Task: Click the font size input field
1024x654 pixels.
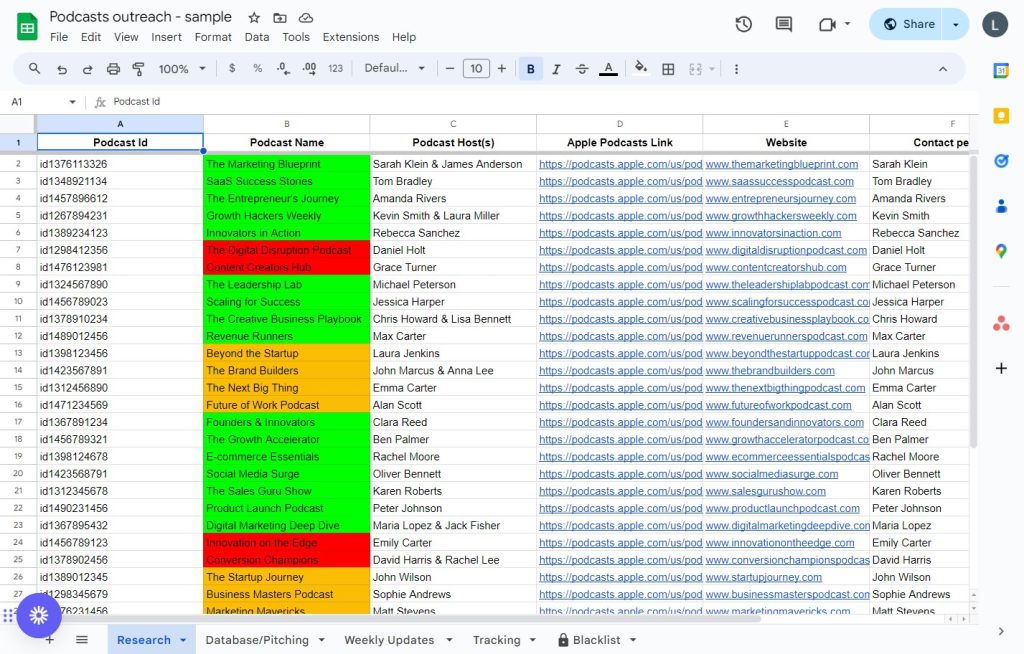Action: (476, 68)
